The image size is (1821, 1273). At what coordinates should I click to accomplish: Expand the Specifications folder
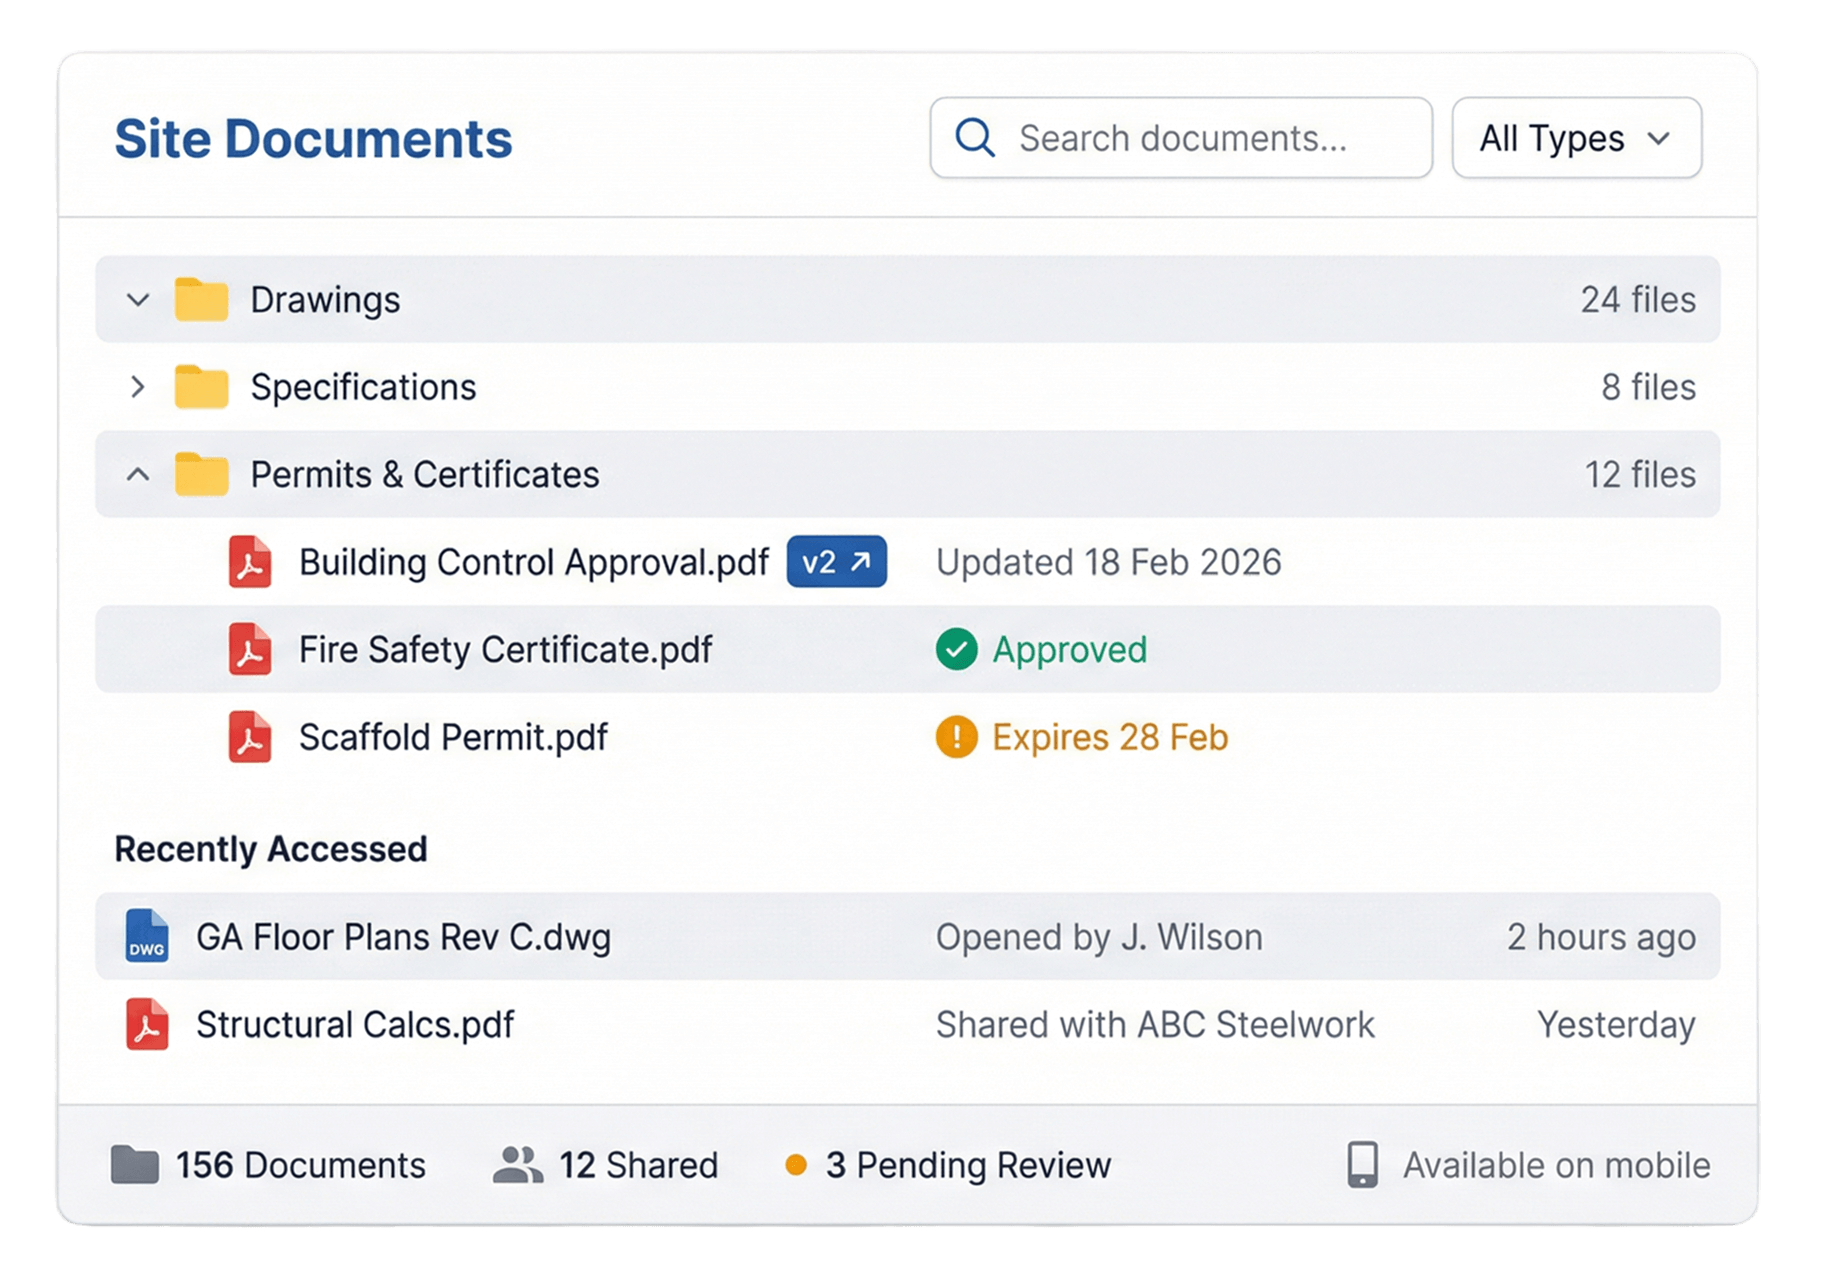click(x=138, y=387)
